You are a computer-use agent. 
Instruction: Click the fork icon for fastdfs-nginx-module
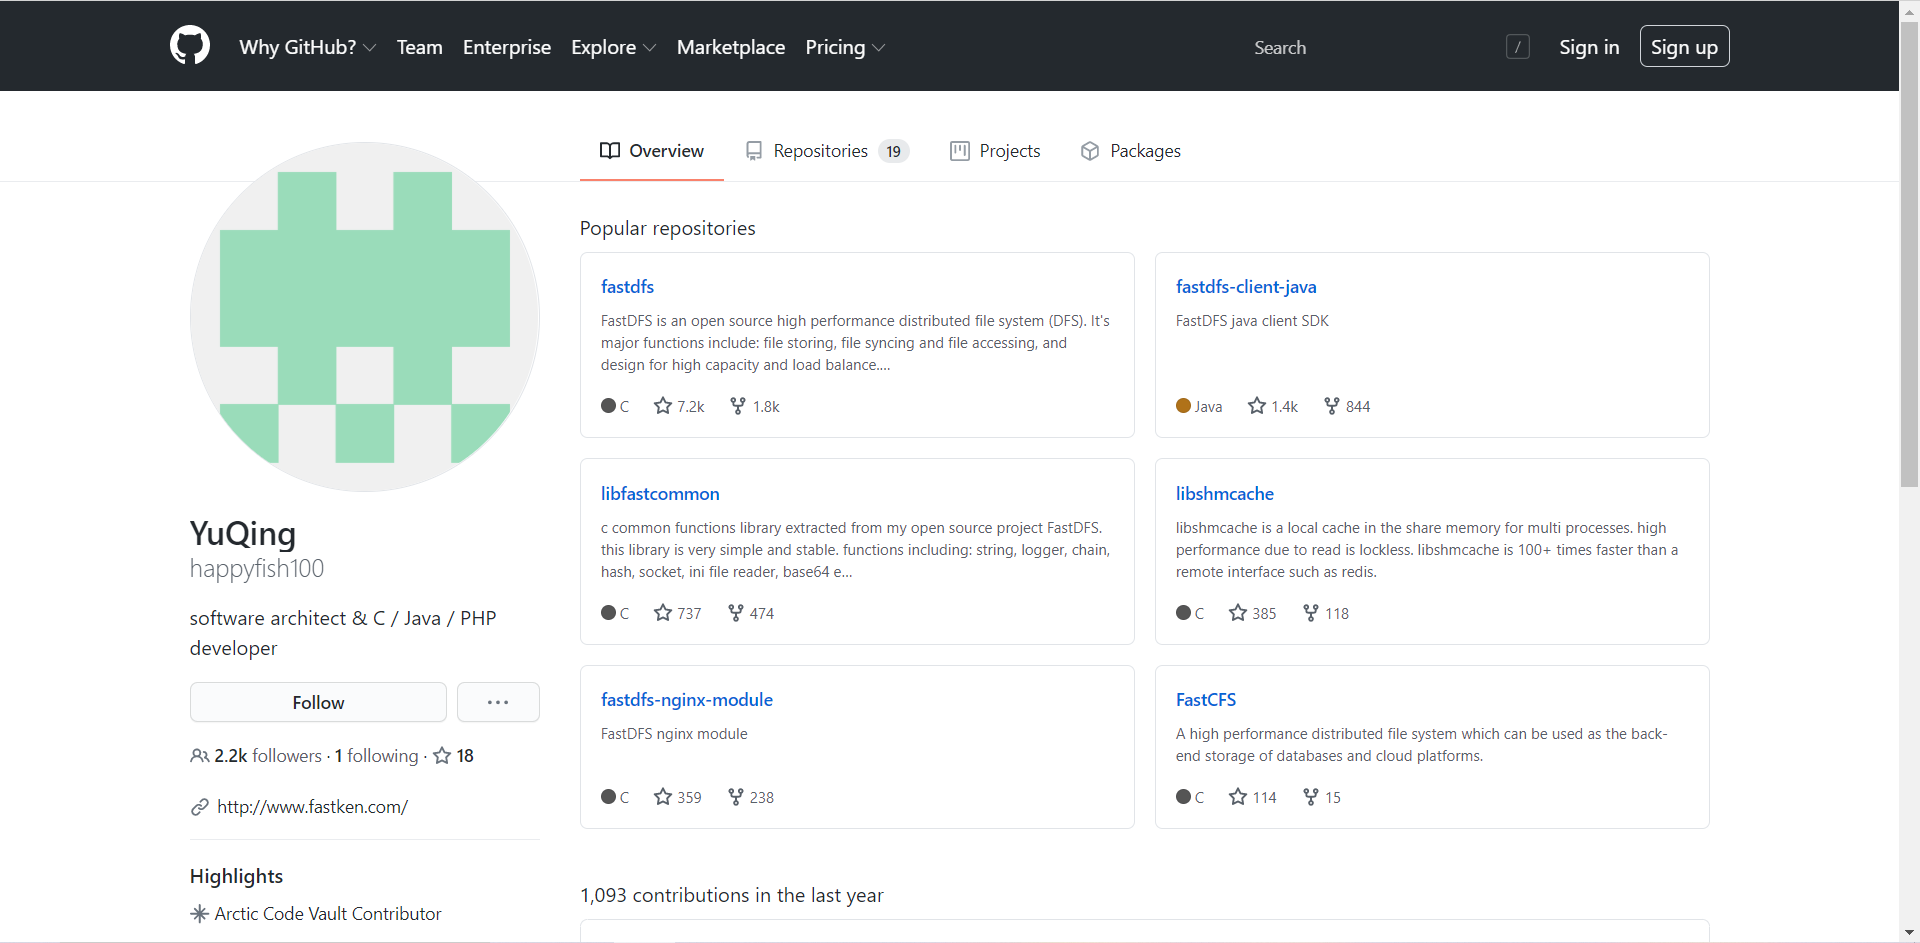(x=736, y=797)
